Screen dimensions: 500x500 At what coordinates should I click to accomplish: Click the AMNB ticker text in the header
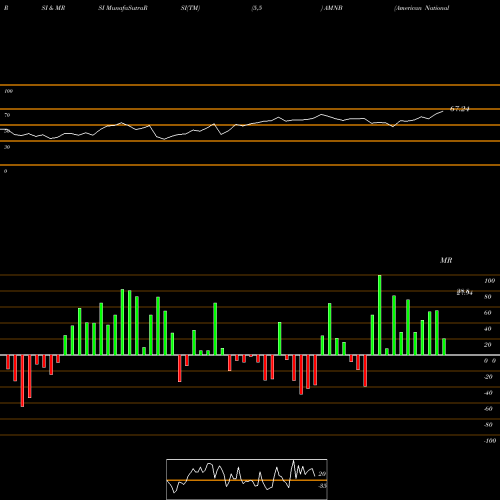pos(333,8)
